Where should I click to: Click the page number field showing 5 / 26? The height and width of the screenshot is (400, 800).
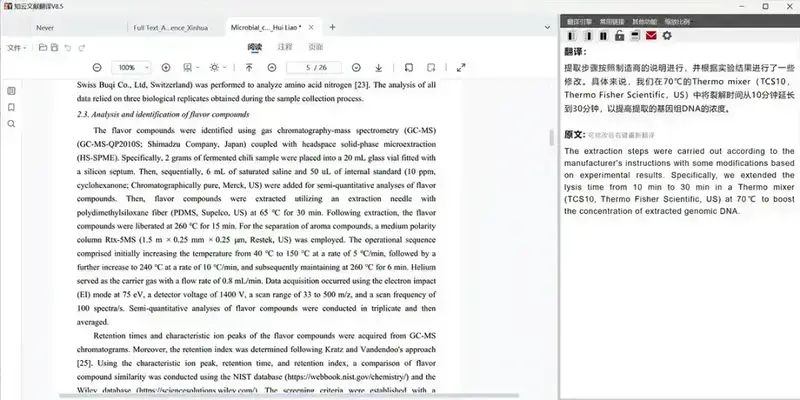click(314, 67)
